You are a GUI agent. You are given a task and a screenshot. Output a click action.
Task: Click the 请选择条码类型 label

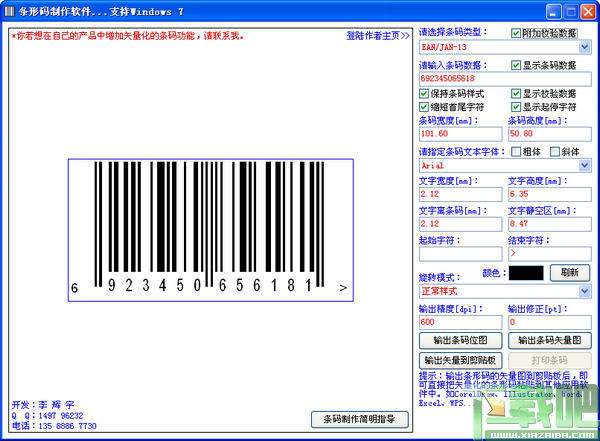[x=453, y=32]
